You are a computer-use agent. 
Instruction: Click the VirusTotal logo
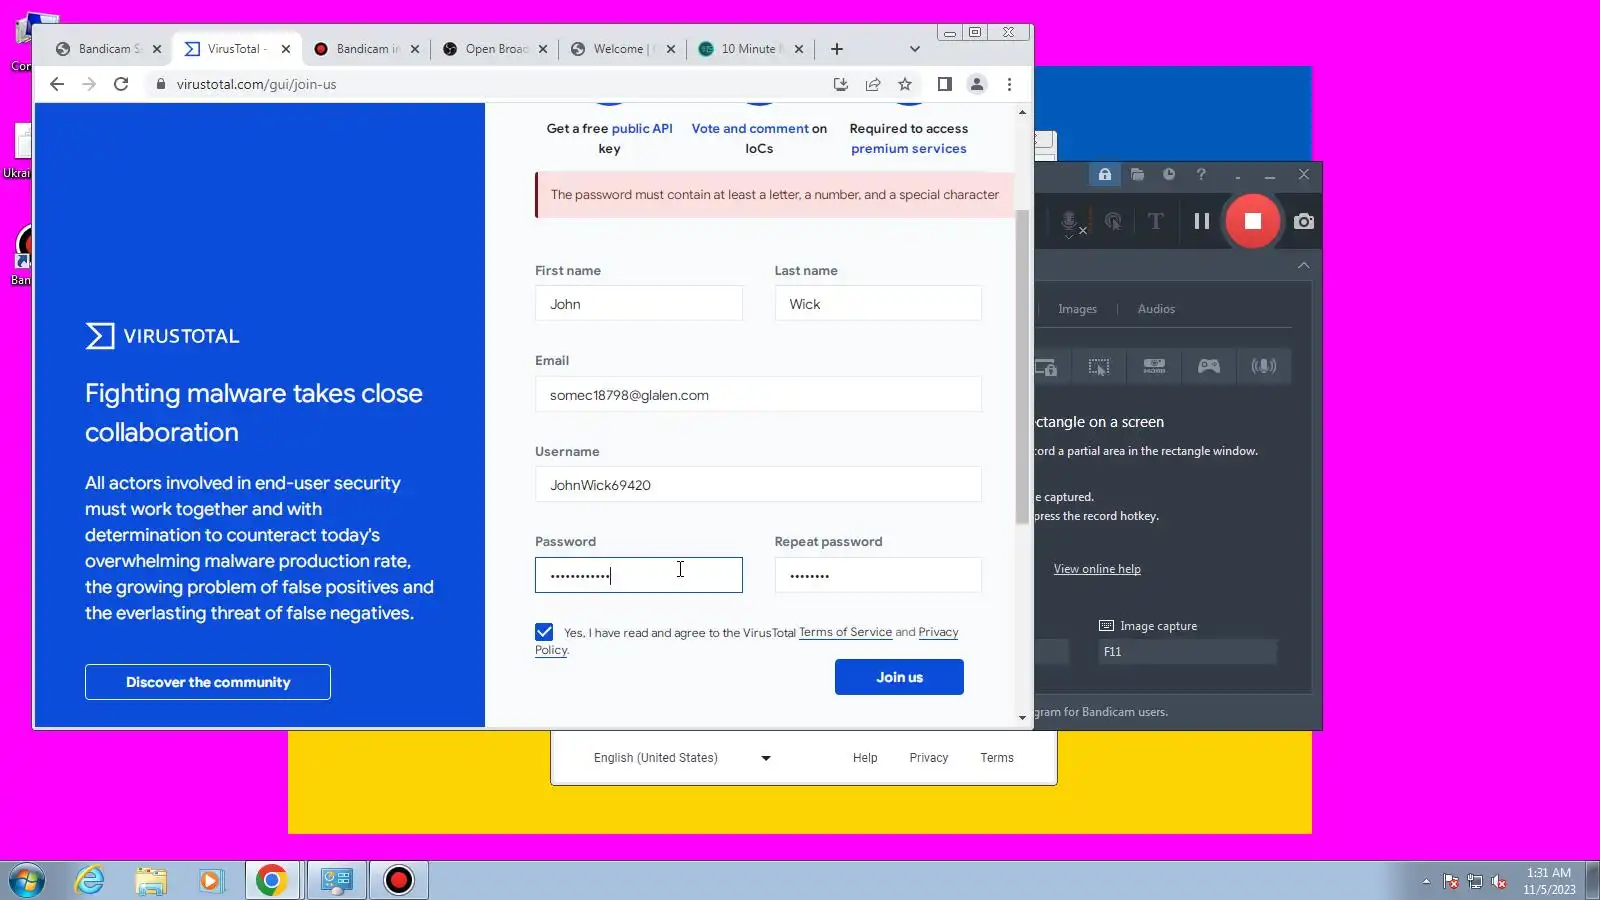pyautogui.click(x=162, y=336)
